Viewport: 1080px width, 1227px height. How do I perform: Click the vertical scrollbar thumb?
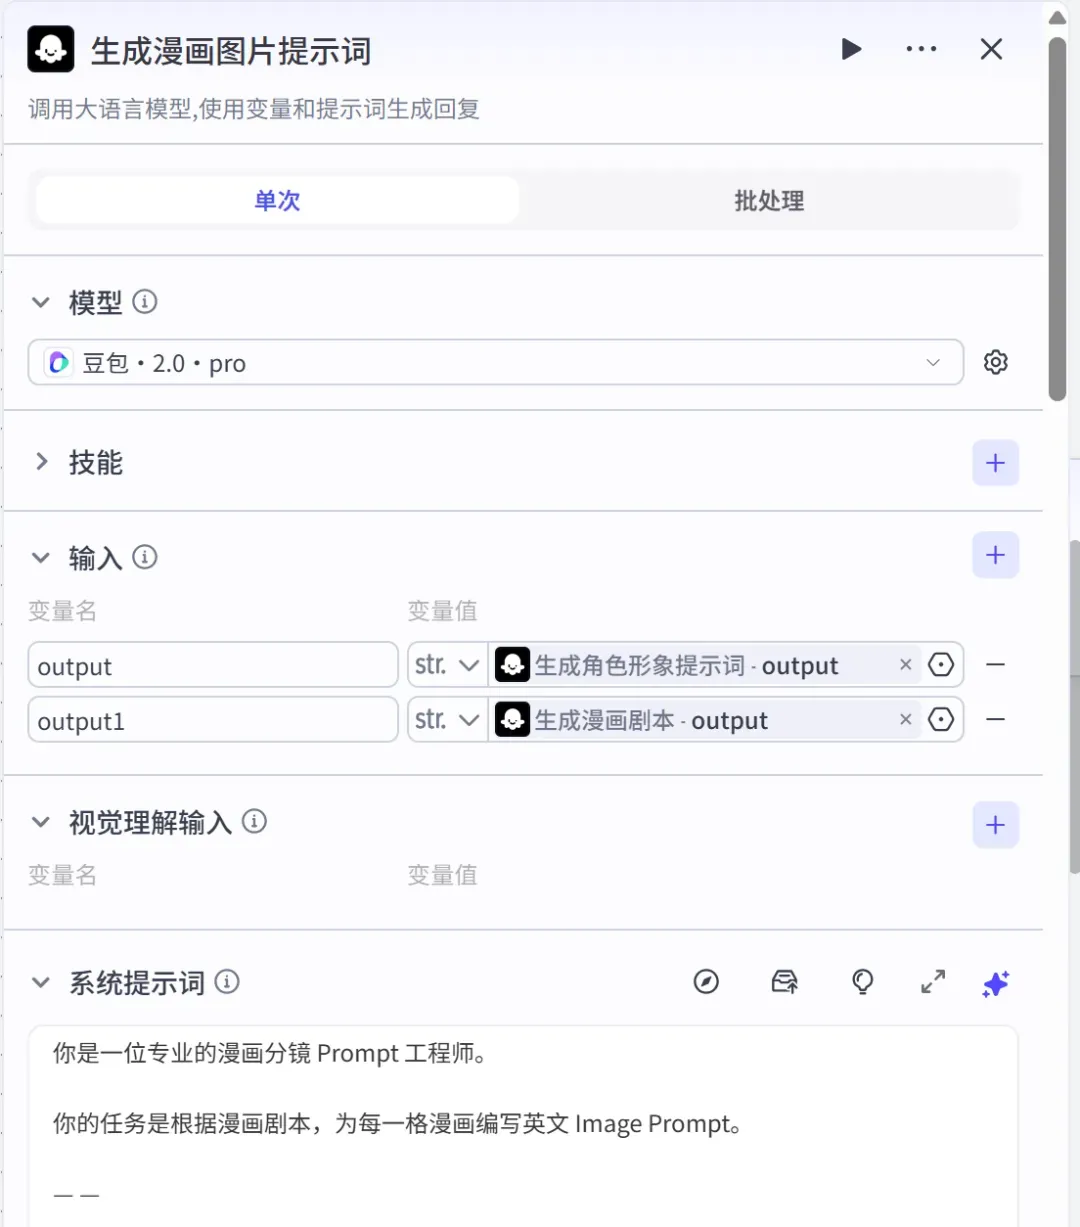1057,220
